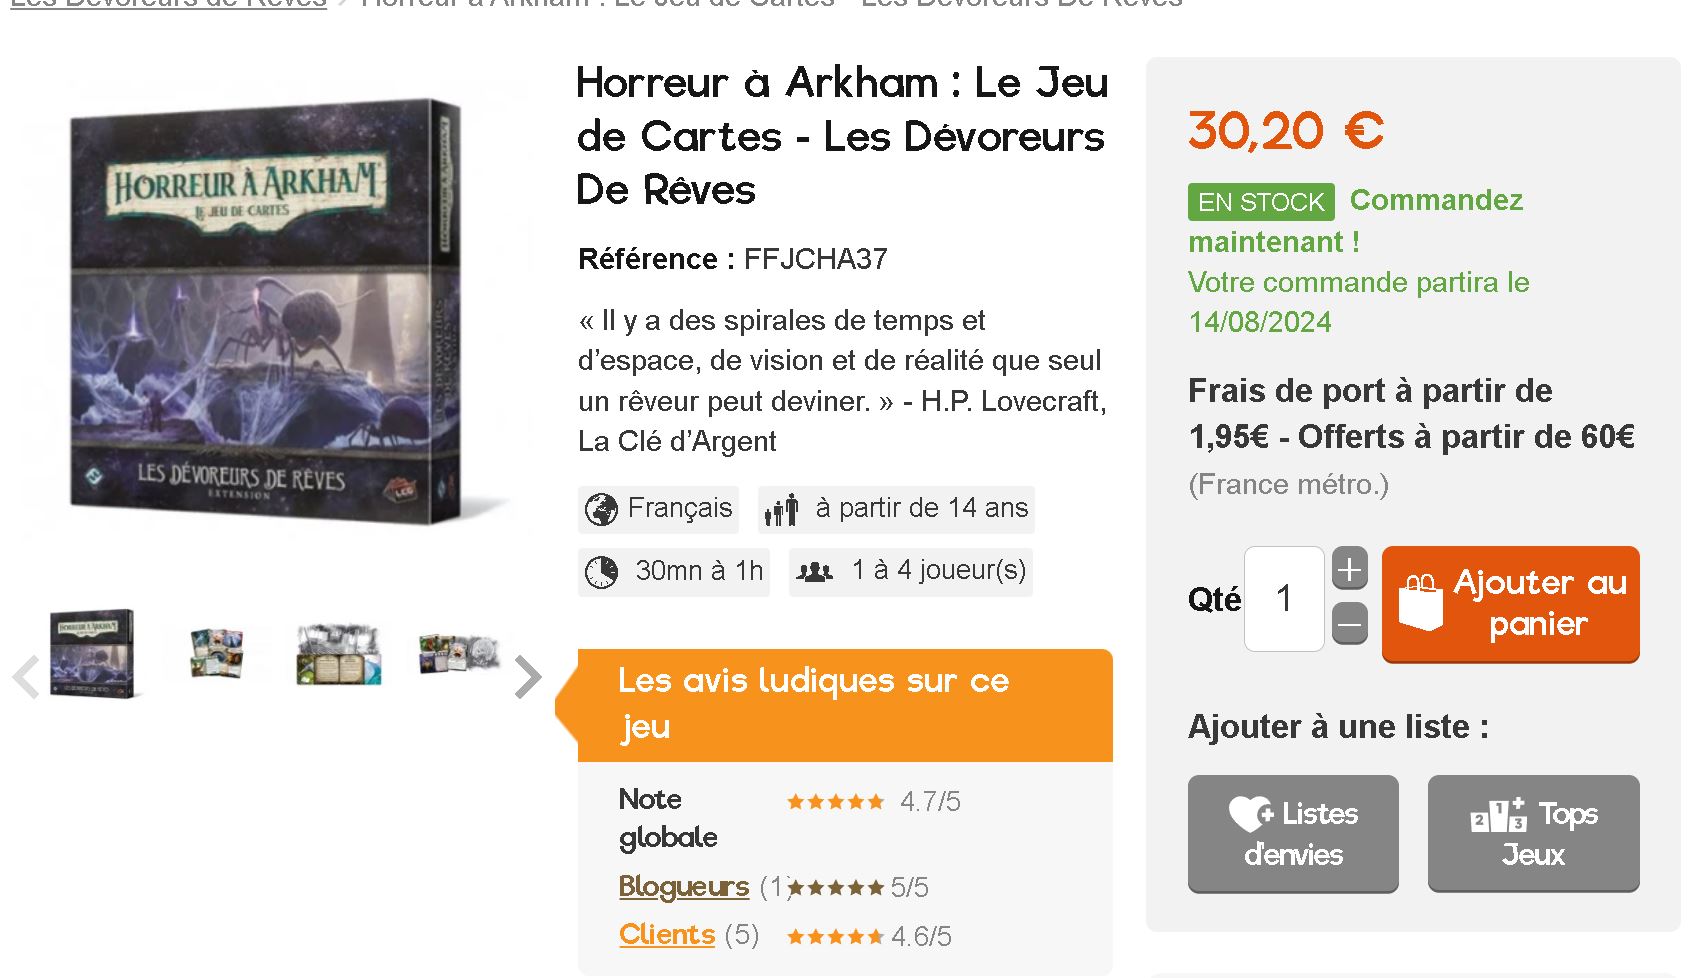
Task: Select the second cards thumbnail
Action: pos(217,653)
